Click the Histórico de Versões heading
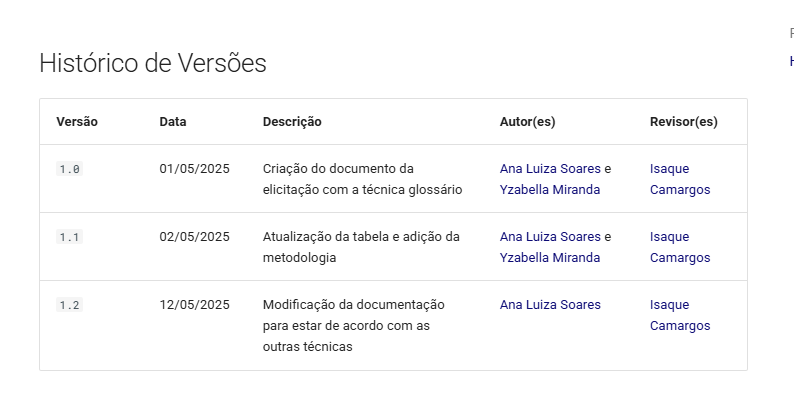 153,64
